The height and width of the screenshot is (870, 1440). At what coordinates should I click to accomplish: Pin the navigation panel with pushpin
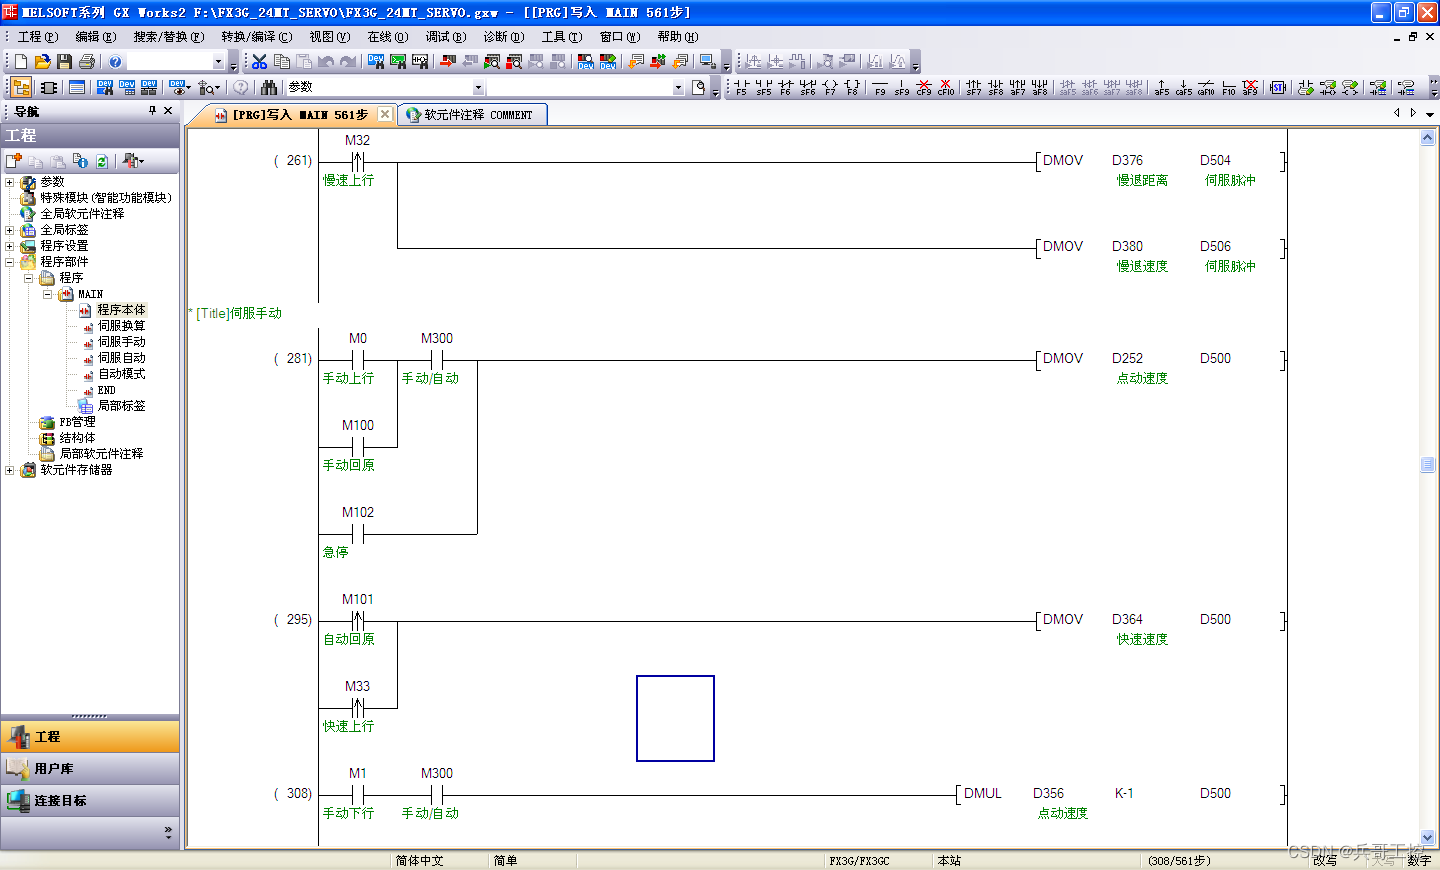(x=152, y=111)
